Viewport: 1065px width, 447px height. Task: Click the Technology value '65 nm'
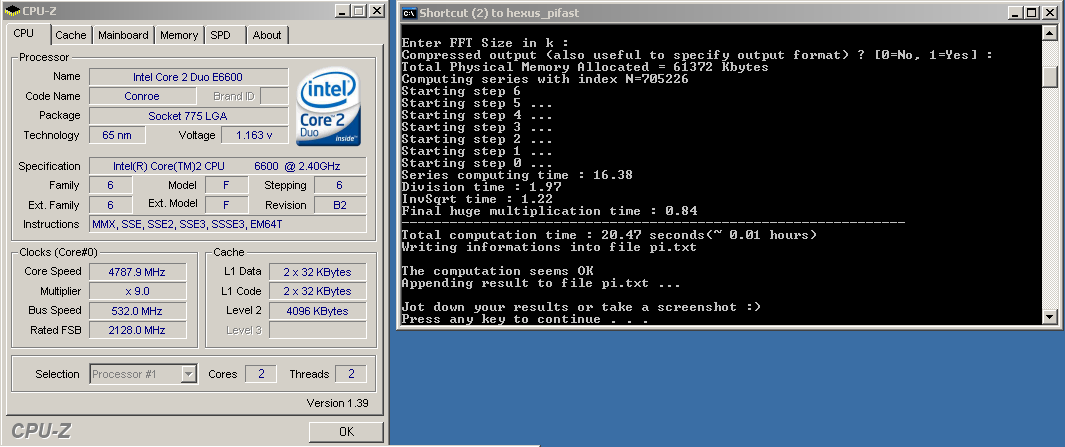[118, 135]
